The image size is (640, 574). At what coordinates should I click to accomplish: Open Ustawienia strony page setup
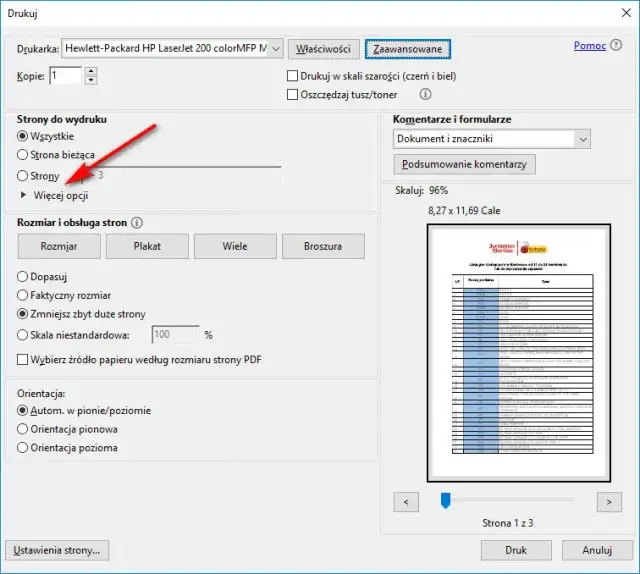57,550
